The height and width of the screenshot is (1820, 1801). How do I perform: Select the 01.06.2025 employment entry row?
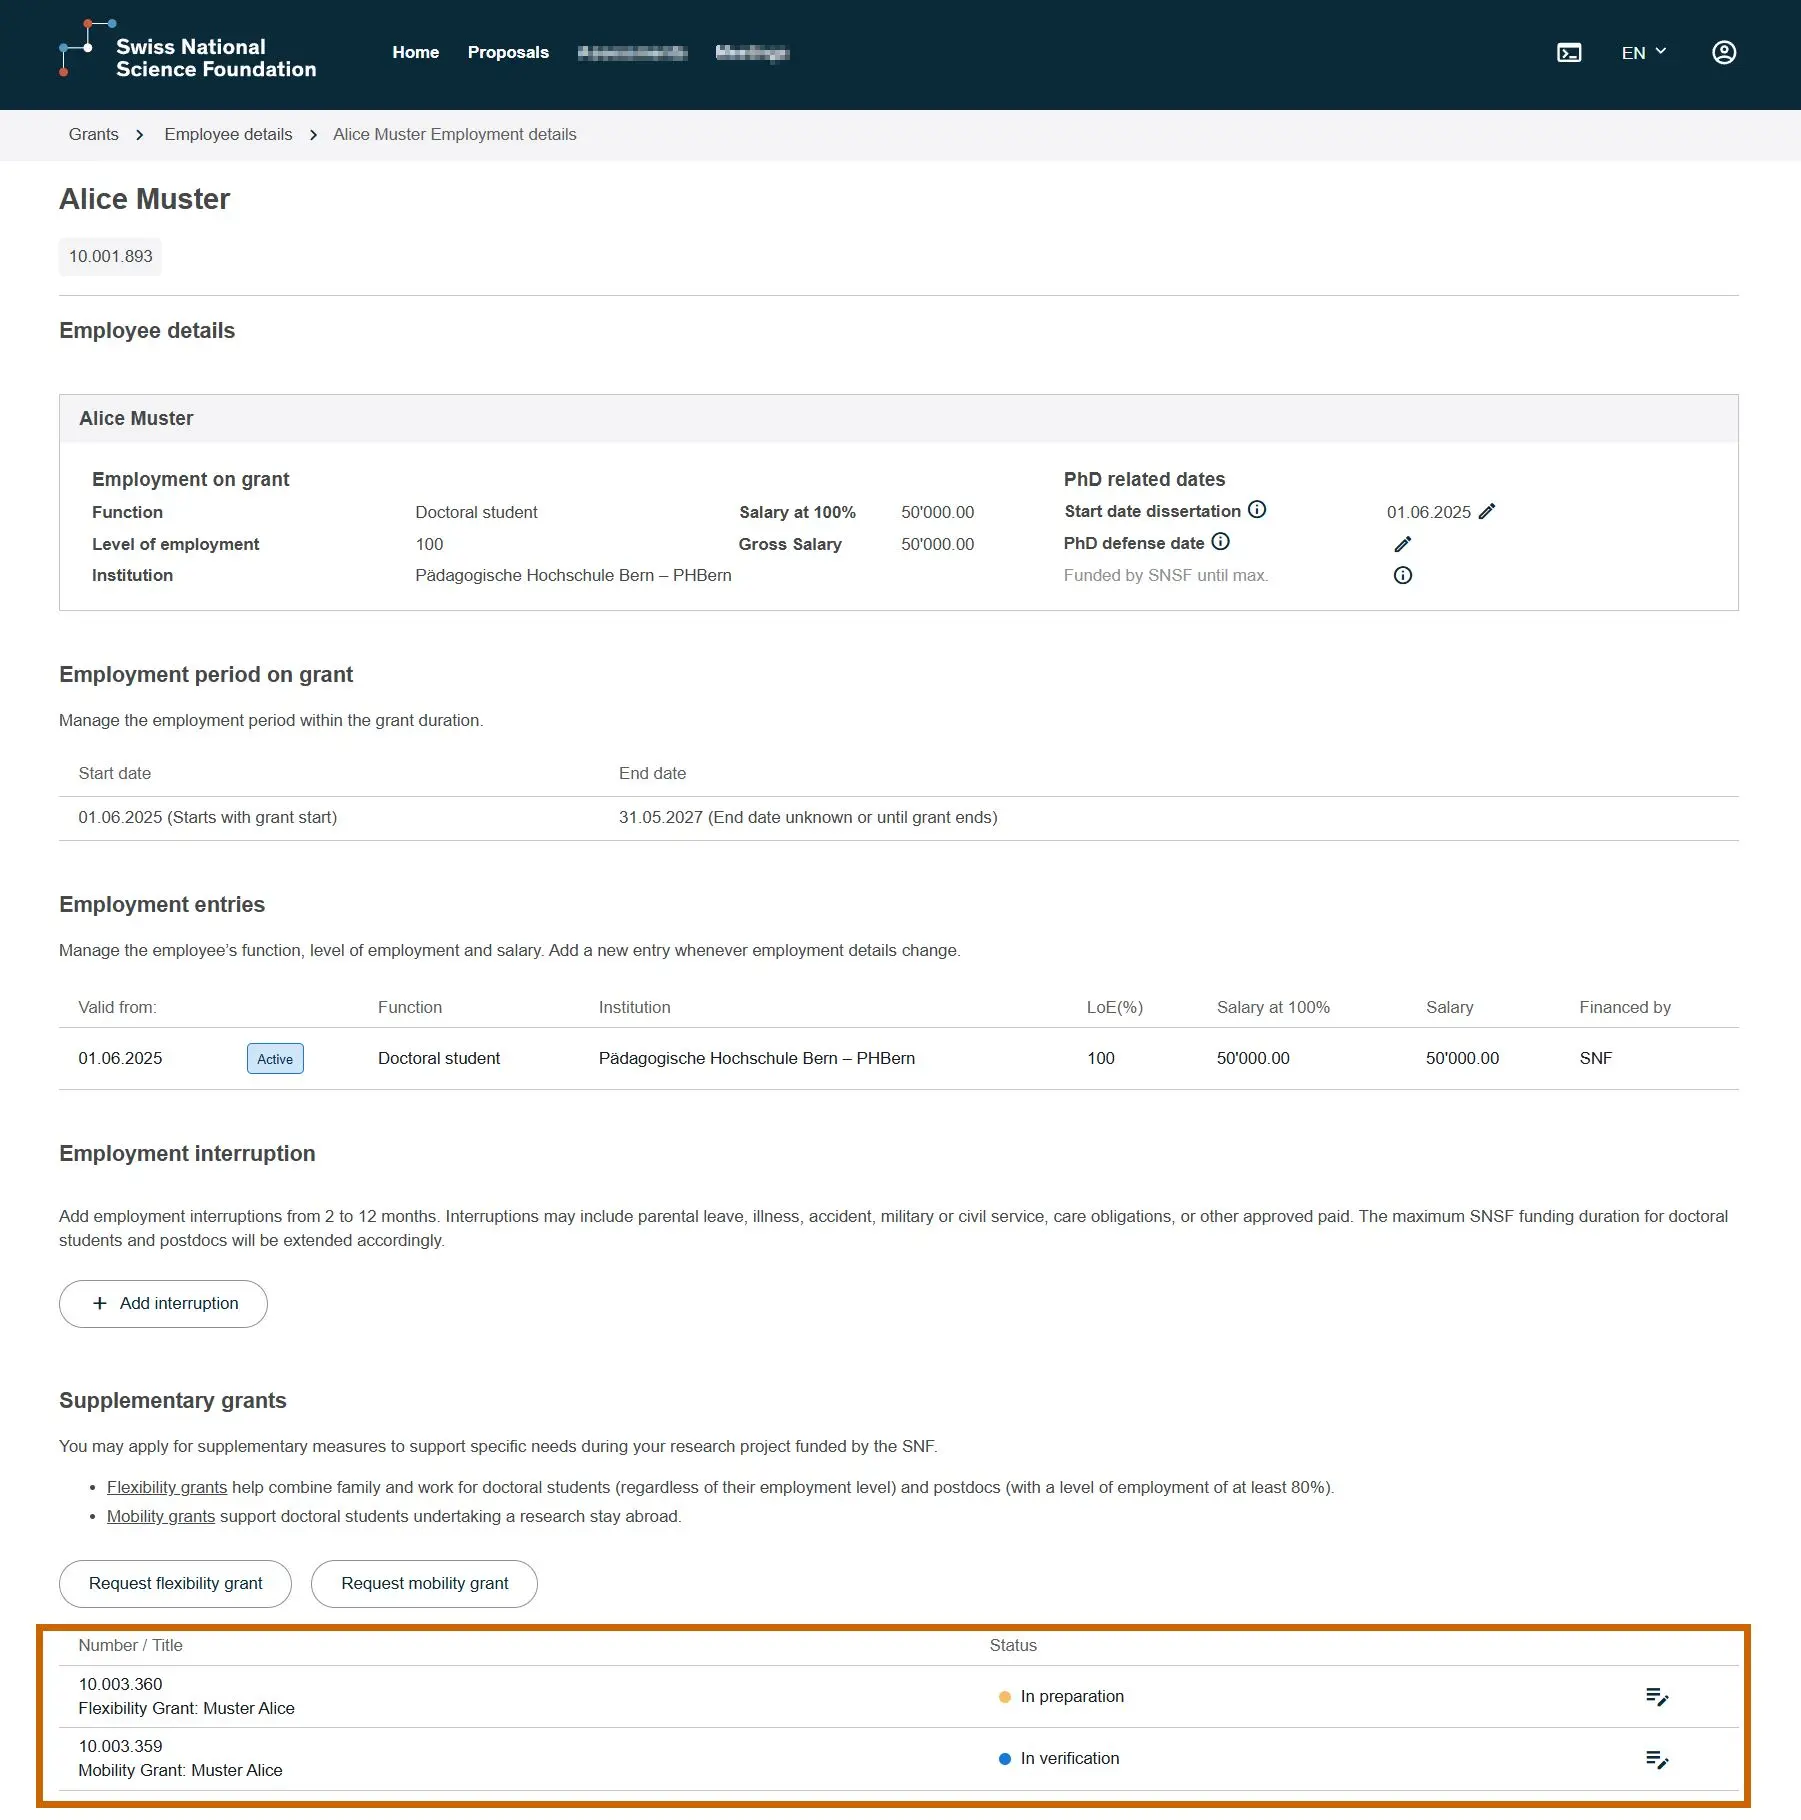(x=899, y=1059)
